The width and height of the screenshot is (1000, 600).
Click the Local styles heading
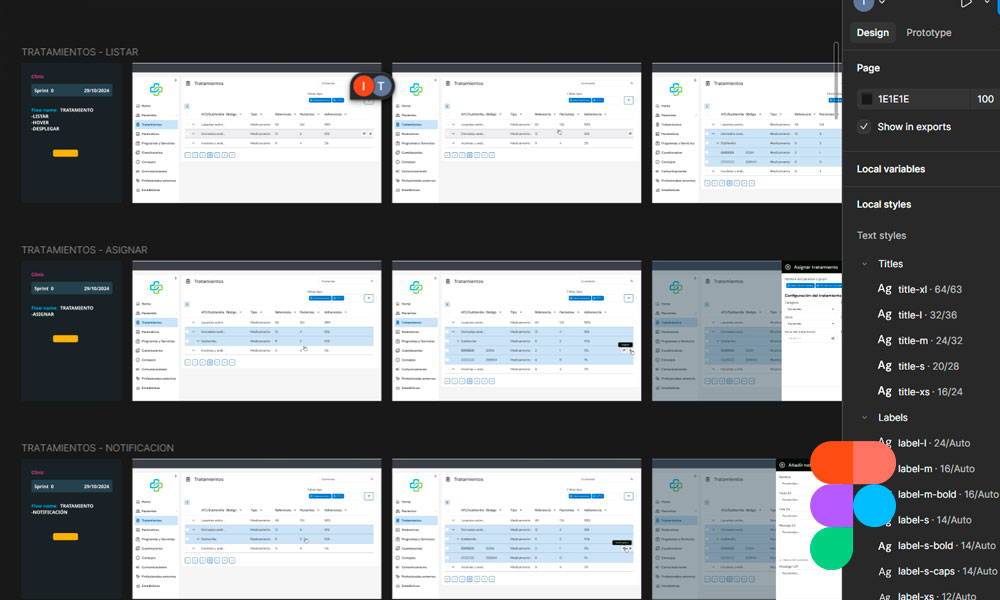click(x=883, y=204)
